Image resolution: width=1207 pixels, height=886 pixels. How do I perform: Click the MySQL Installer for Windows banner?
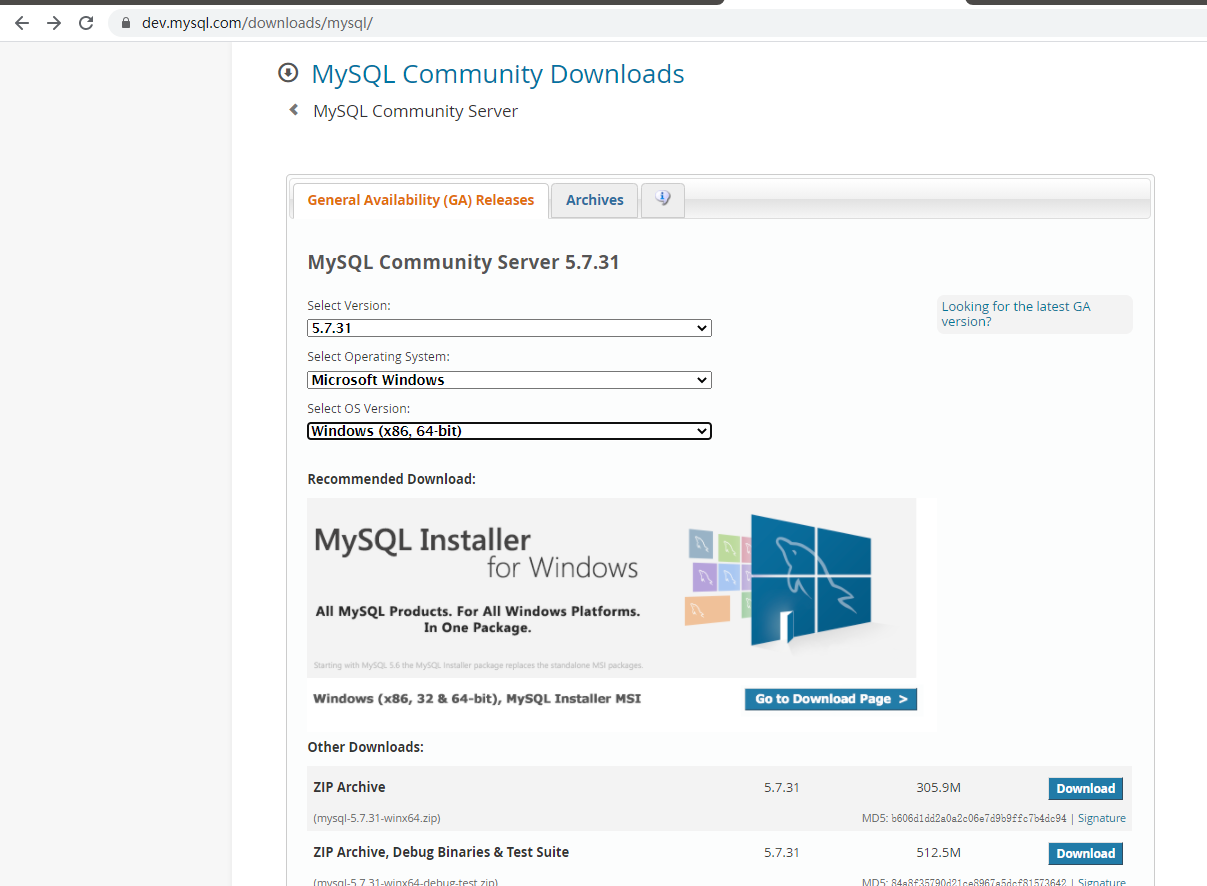(612, 588)
